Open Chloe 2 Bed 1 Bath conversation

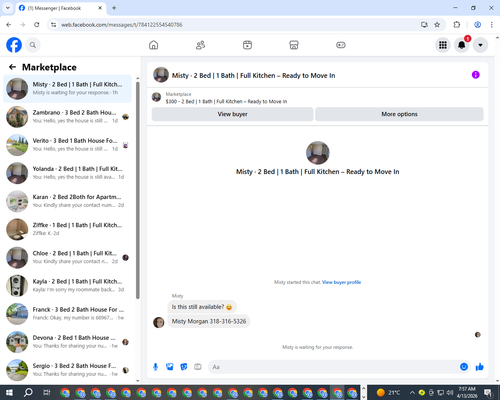point(67,258)
